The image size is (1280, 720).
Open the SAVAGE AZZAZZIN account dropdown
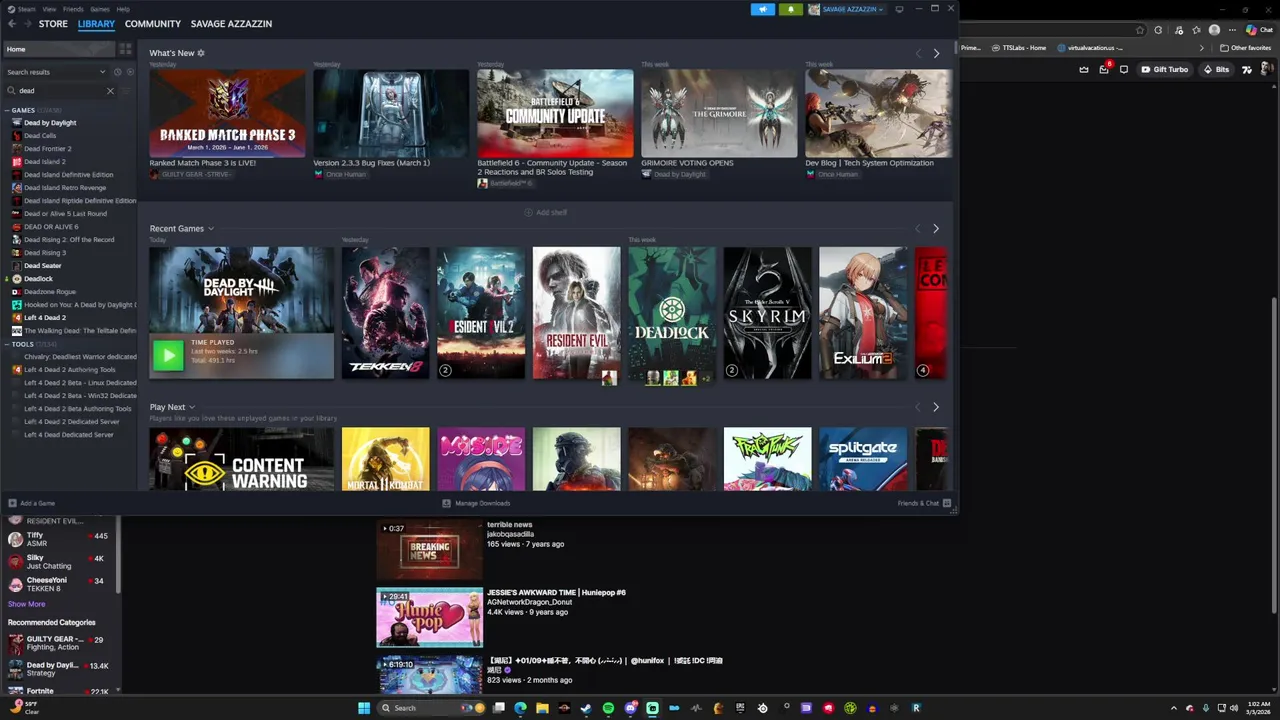tap(846, 9)
